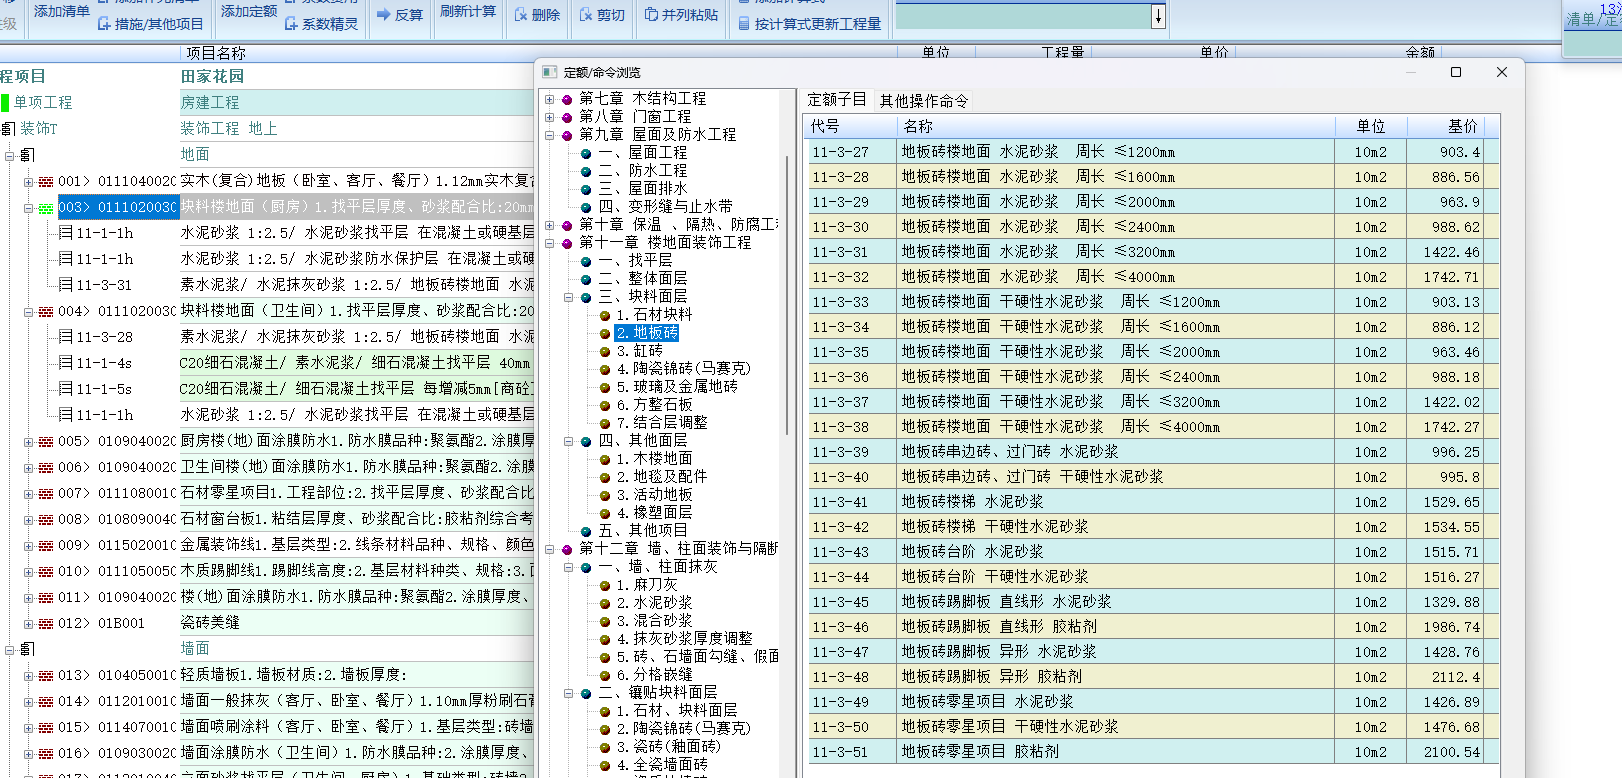Click the quota icon beside 11-3-31
This screenshot has height=778, width=1622.
[66, 285]
